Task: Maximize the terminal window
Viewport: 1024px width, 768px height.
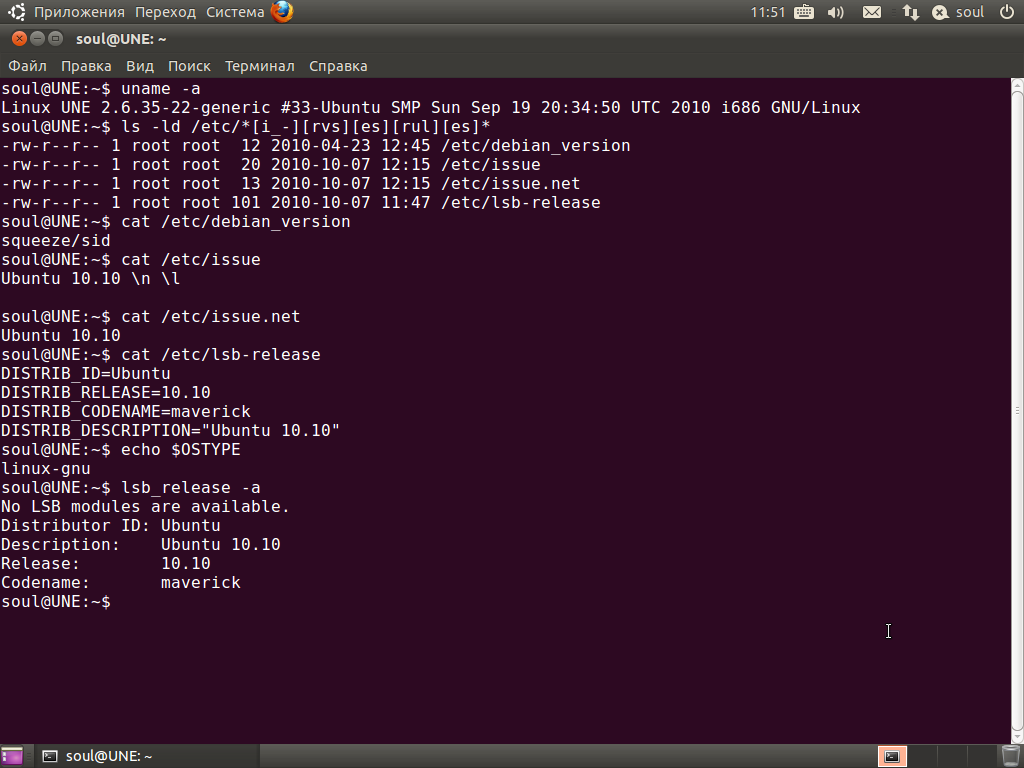Action: [56, 39]
